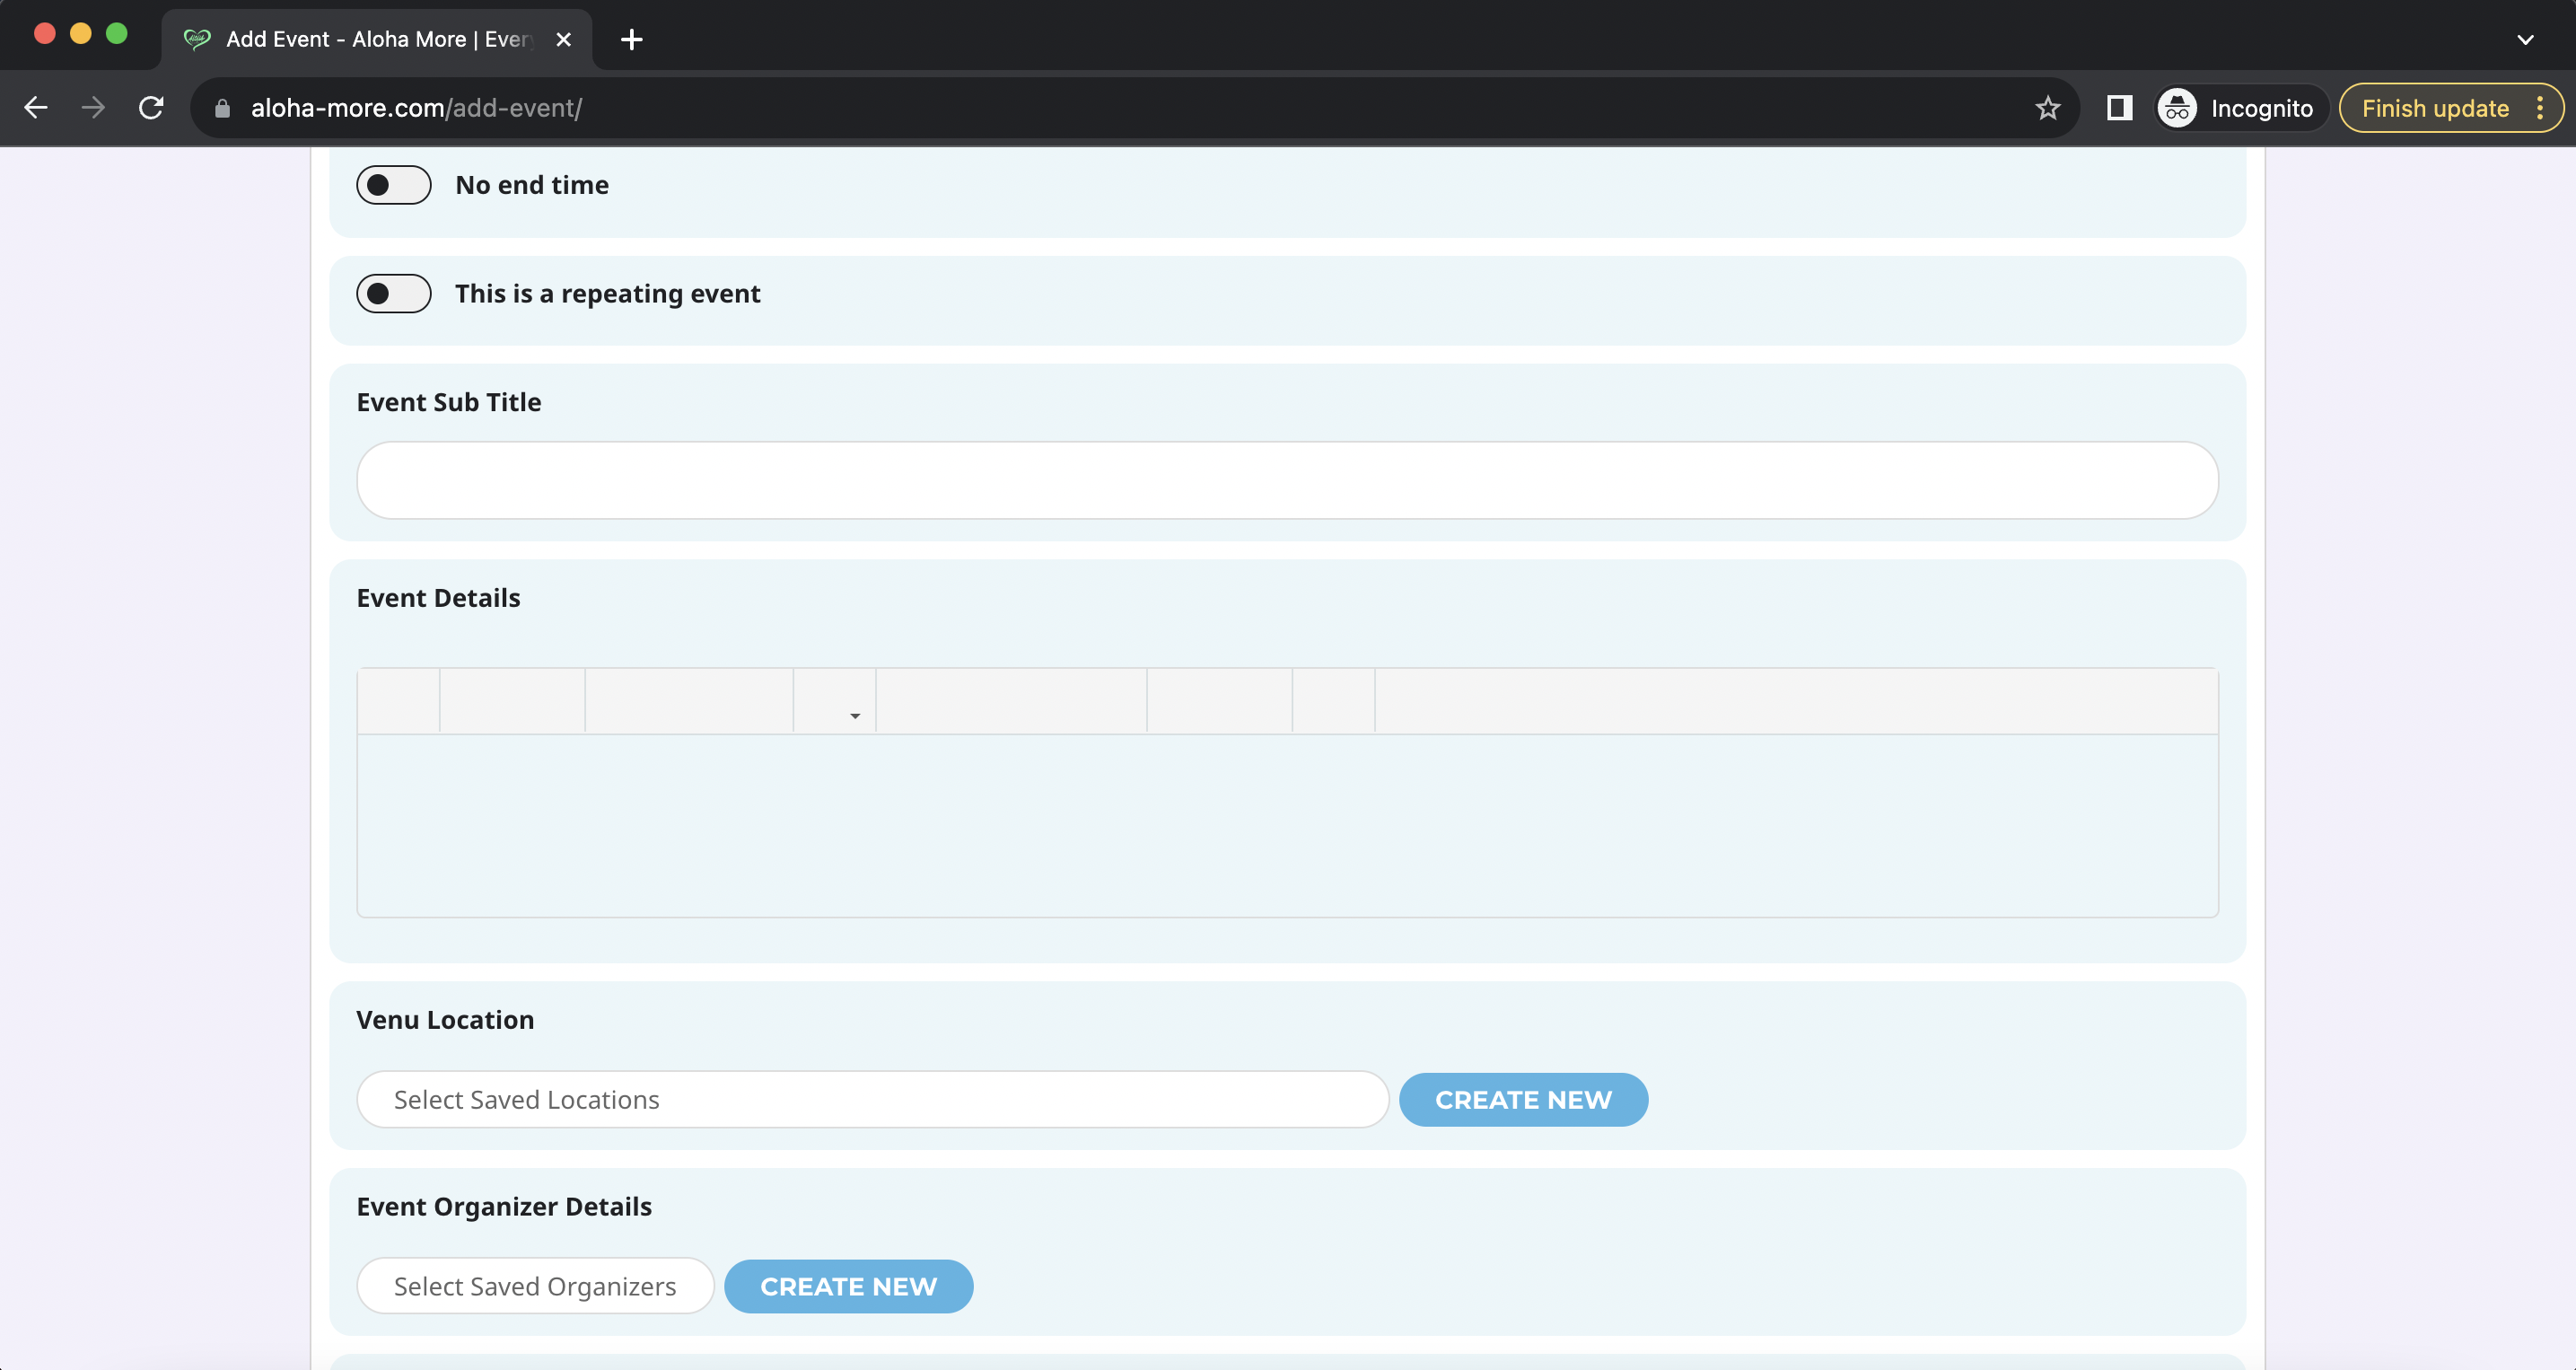Open a new browser tab

[x=631, y=39]
